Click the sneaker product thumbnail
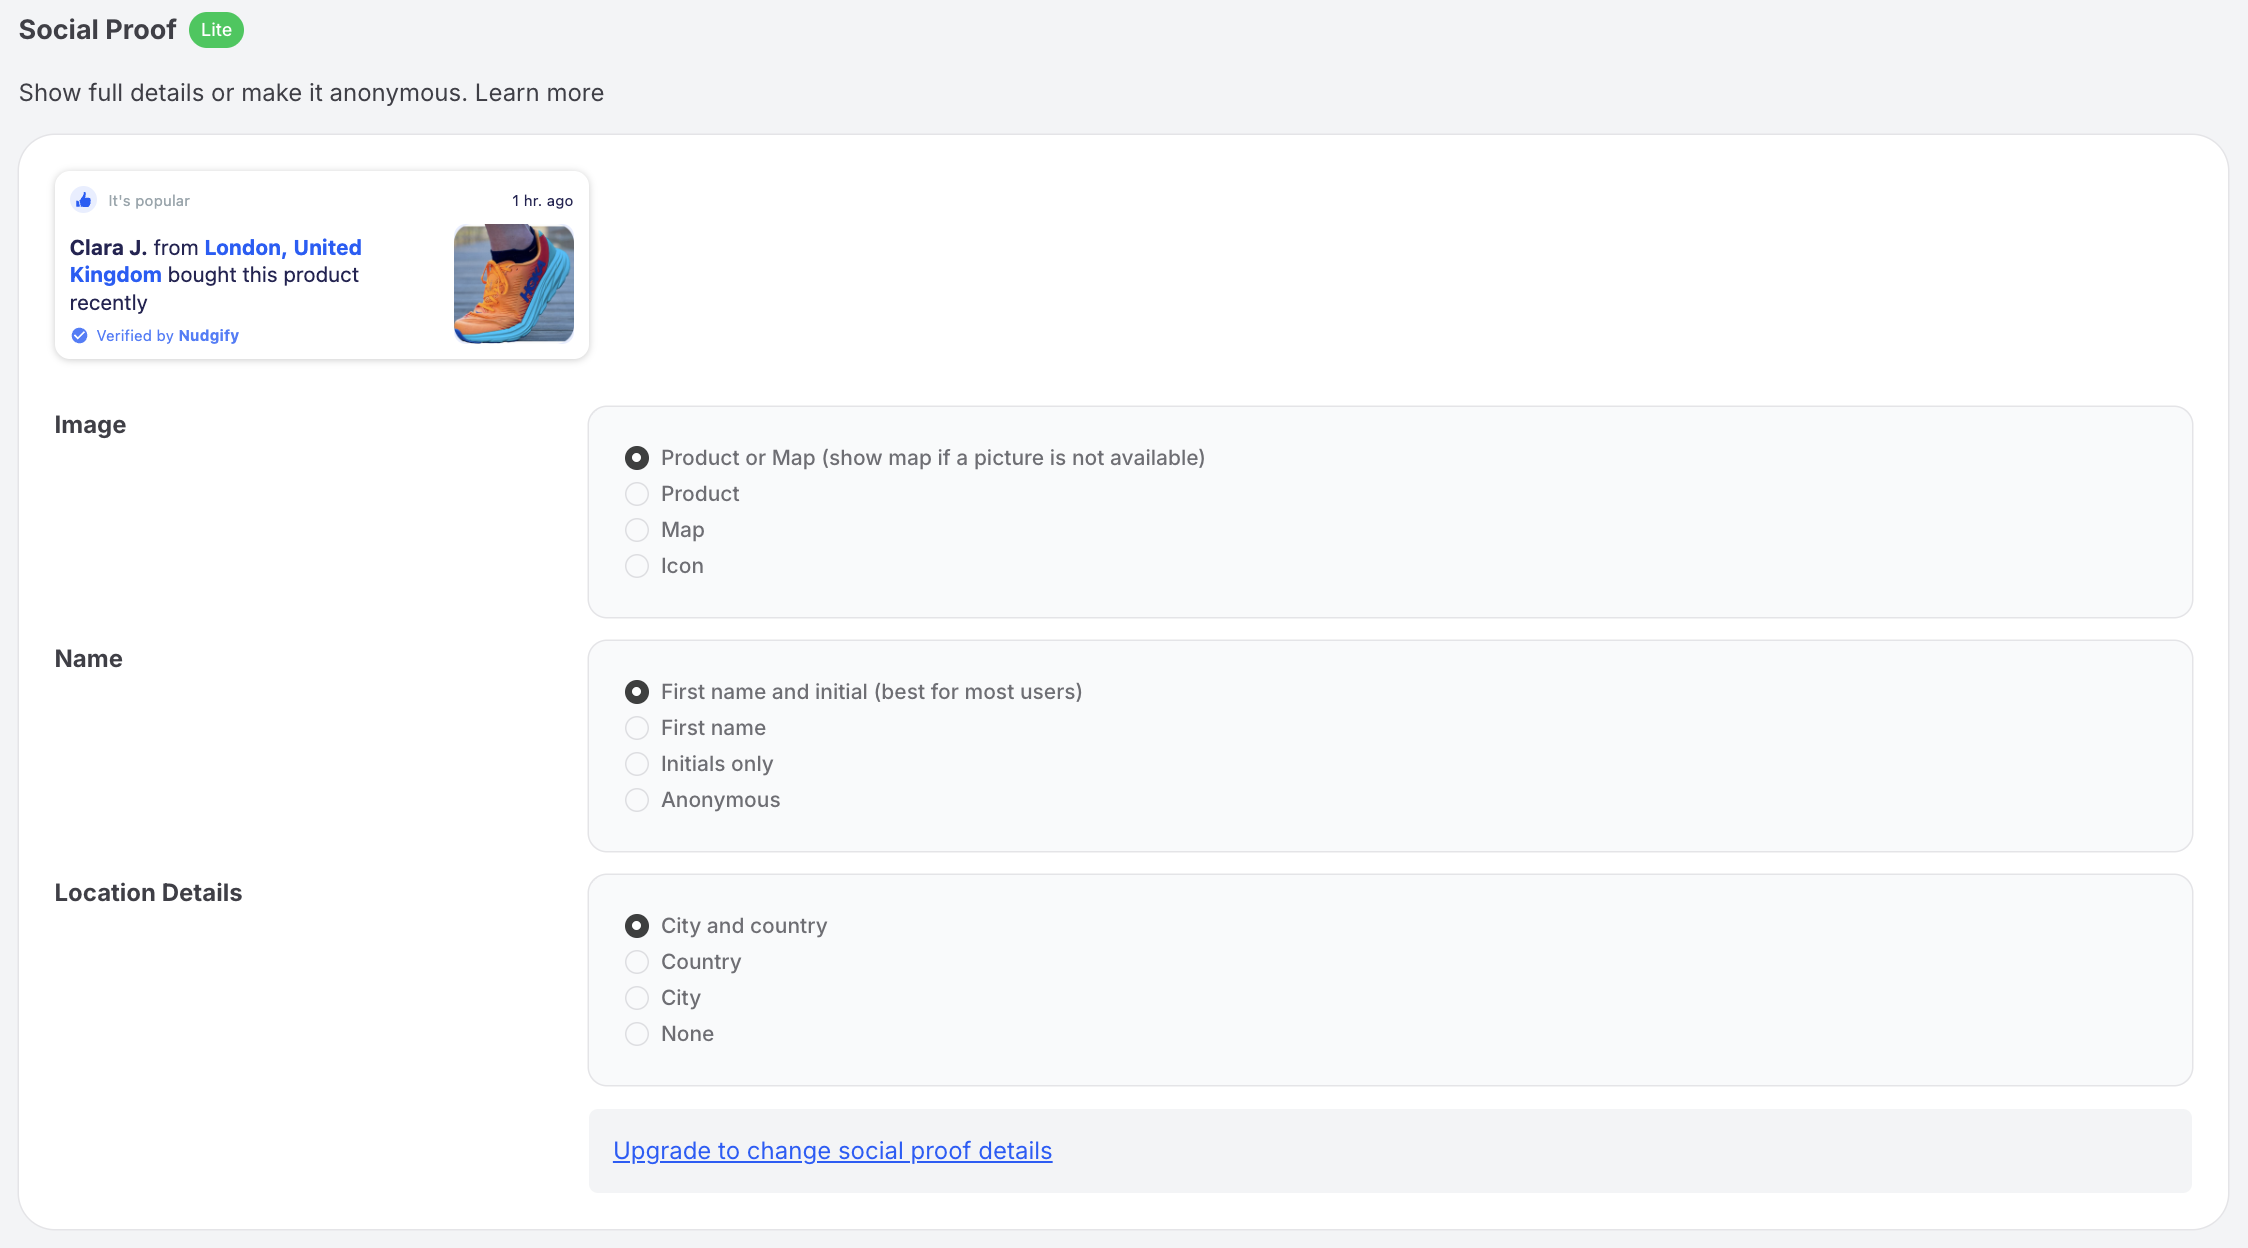Image resolution: width=2248 pixels, height=1248 pixels. 514,284
